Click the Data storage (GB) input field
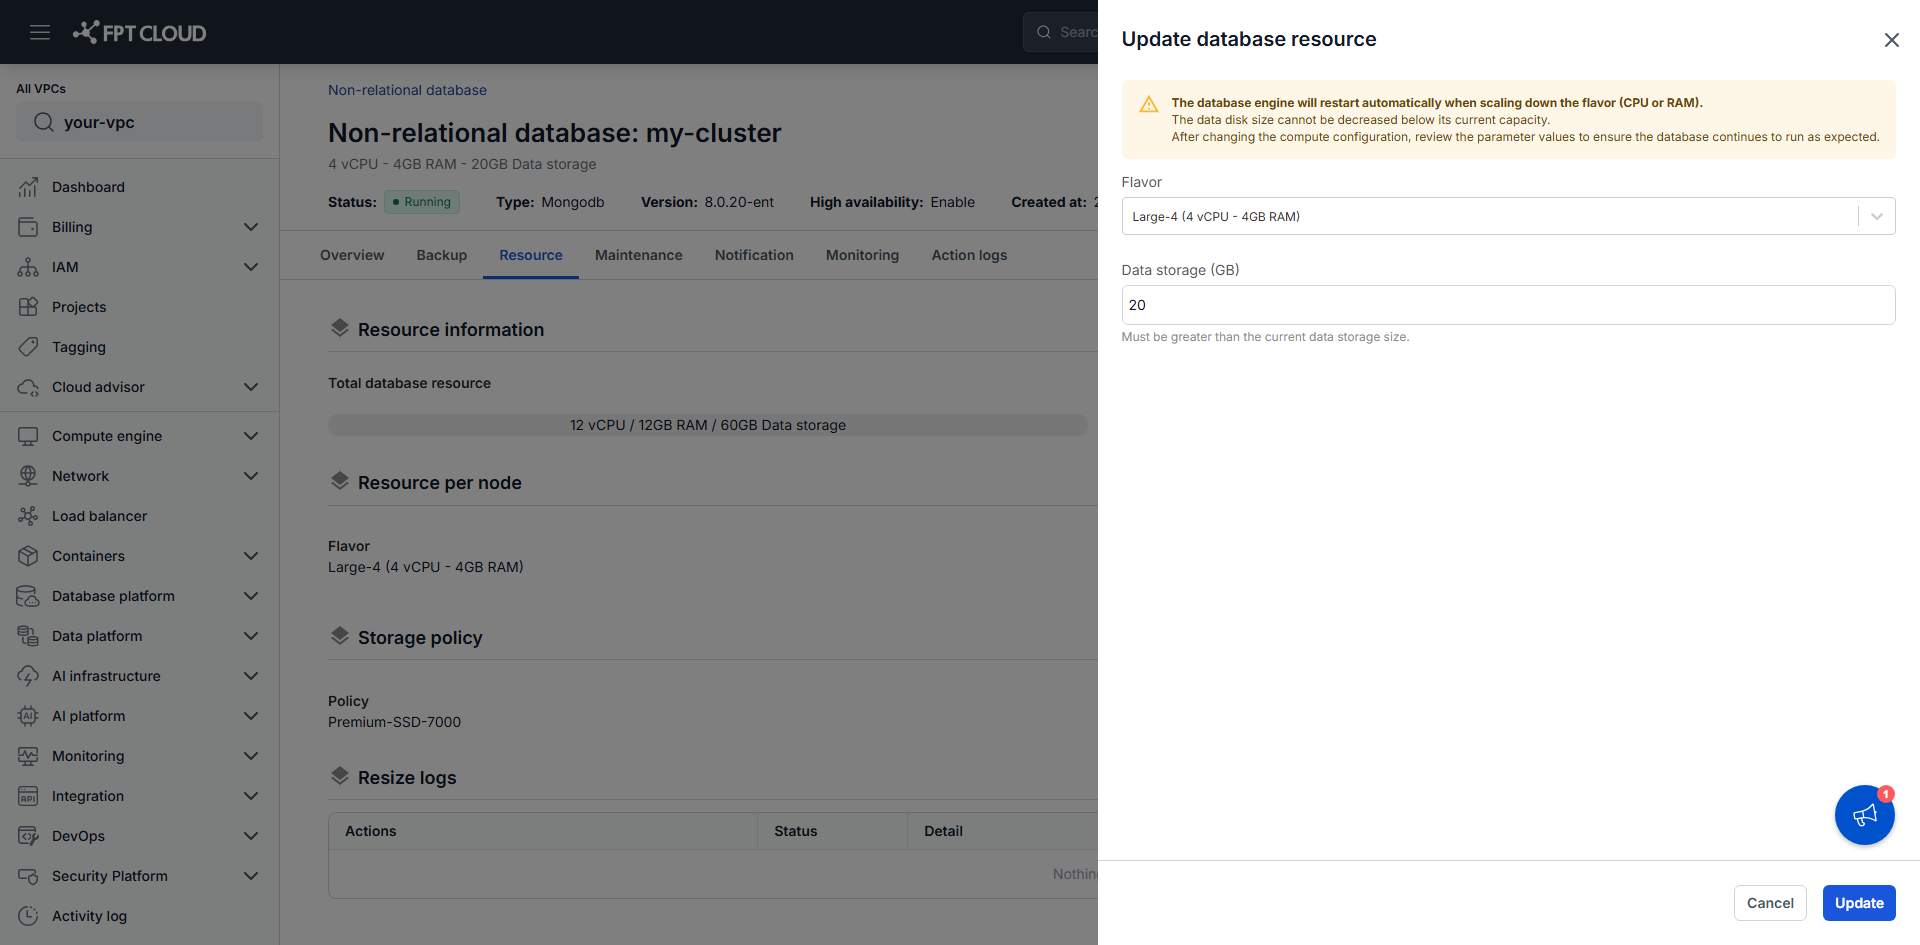 coord(1508,305)
